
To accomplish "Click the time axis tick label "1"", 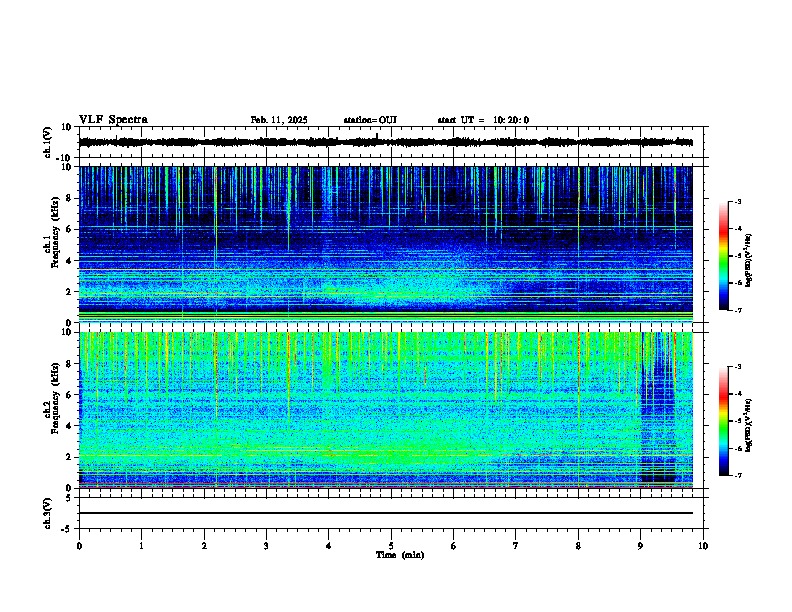I will click(x=141, y=546).
